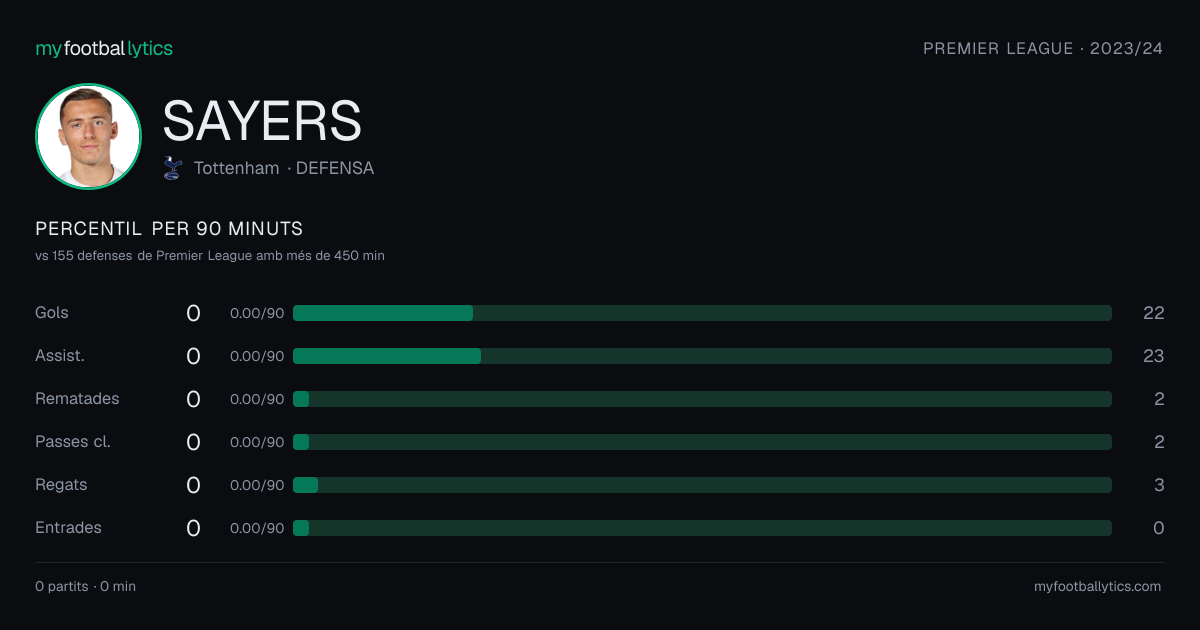1200x630 pixels.
Task: Click the Premier League 2023/24 label
Action: (x=1043, y=48)
